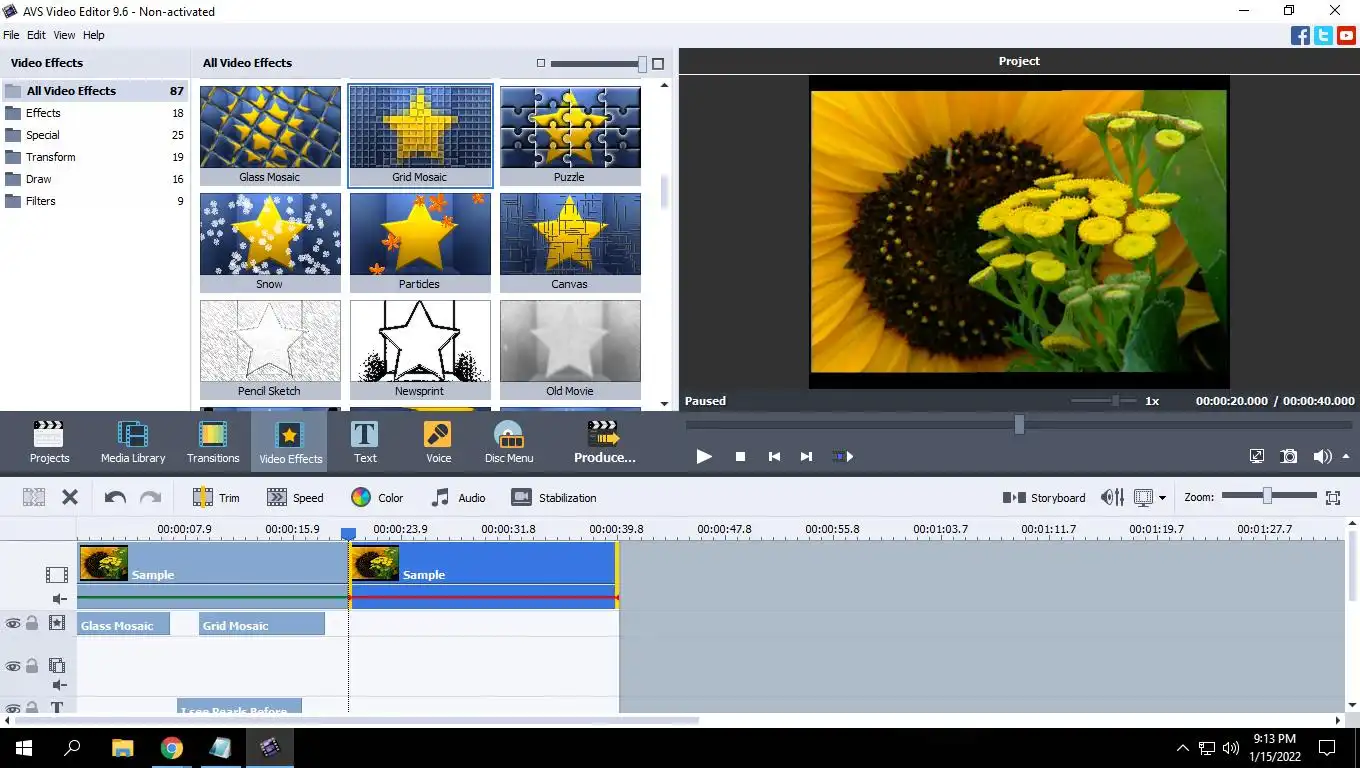This screenshot has width=1360, height=768.
Task: Select the Transform category folder
Action: [95, 157]
